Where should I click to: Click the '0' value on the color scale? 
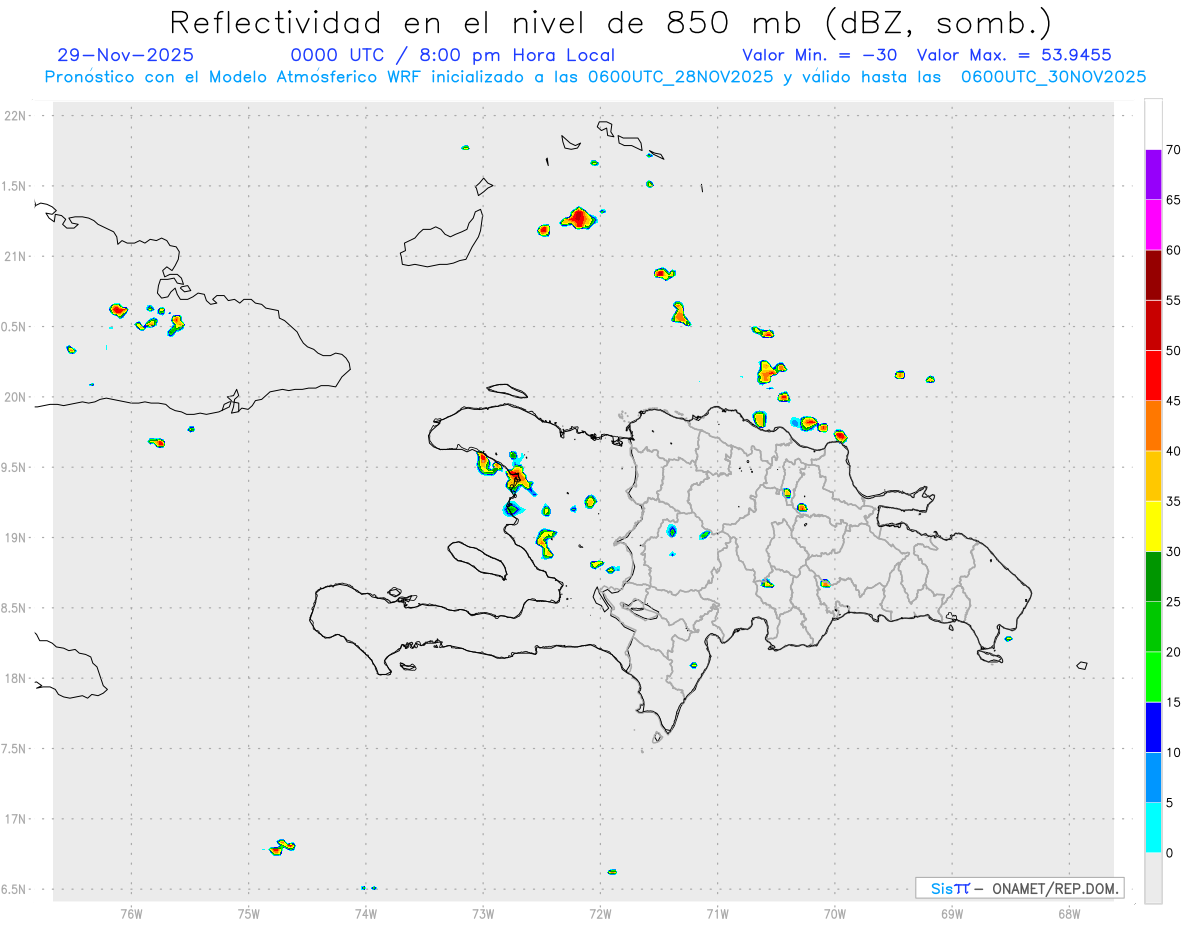click(x=1170, y=853)
